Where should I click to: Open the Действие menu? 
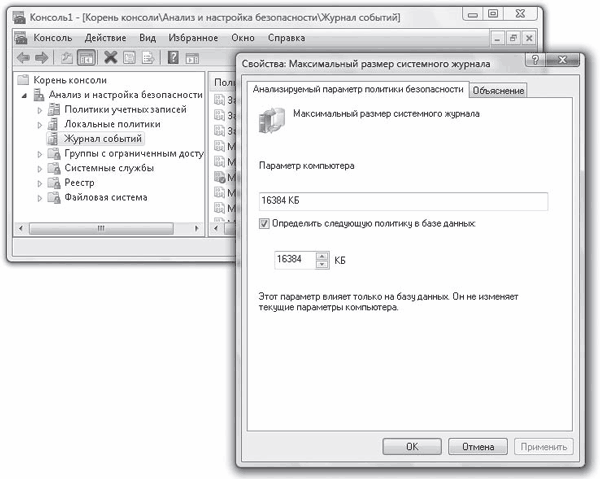(x=105, y=38)
